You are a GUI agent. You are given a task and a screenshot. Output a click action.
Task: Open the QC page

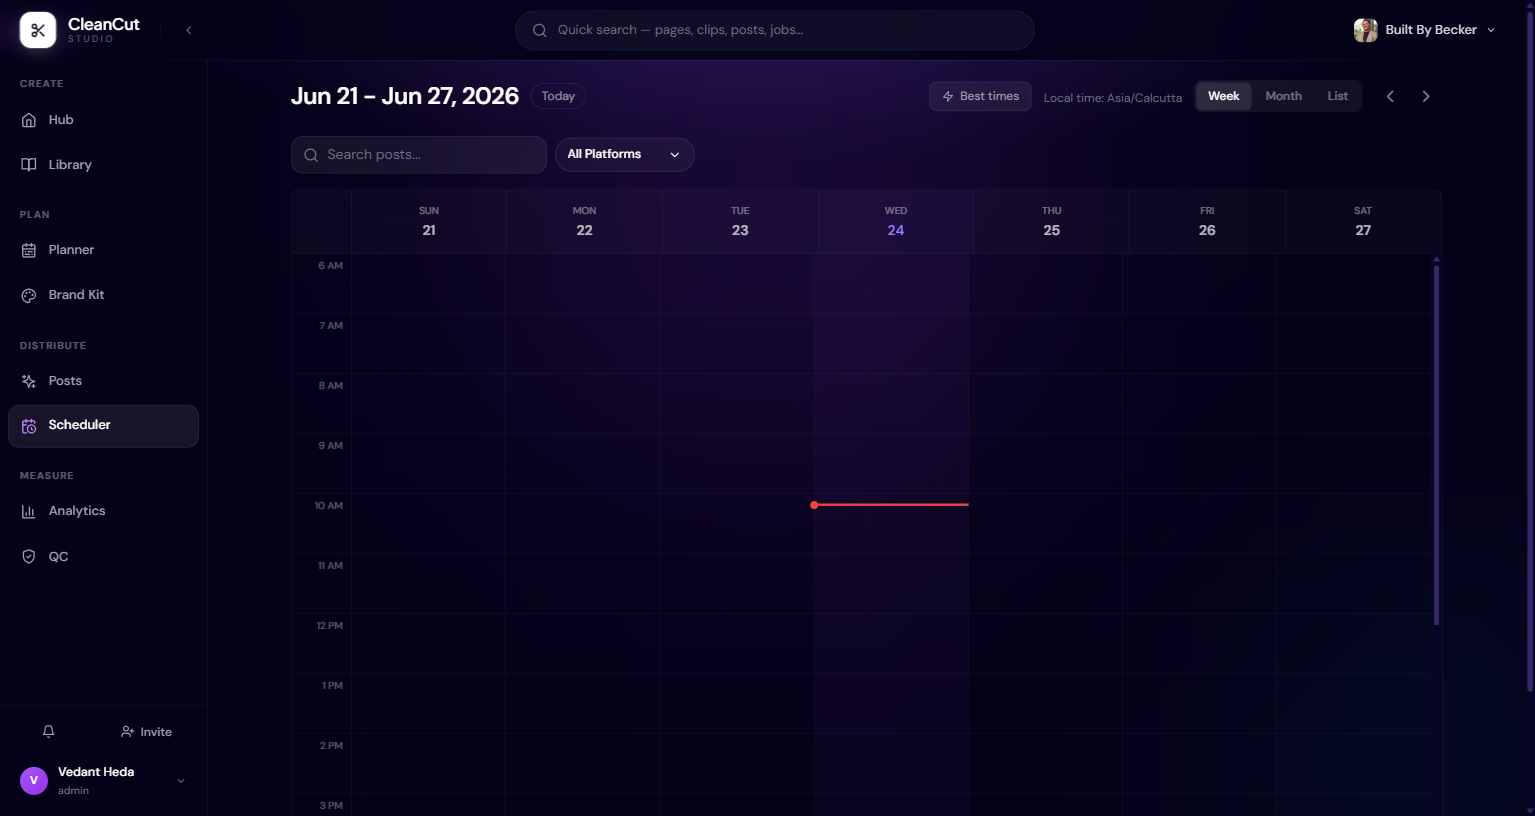(x=103, y=557)
